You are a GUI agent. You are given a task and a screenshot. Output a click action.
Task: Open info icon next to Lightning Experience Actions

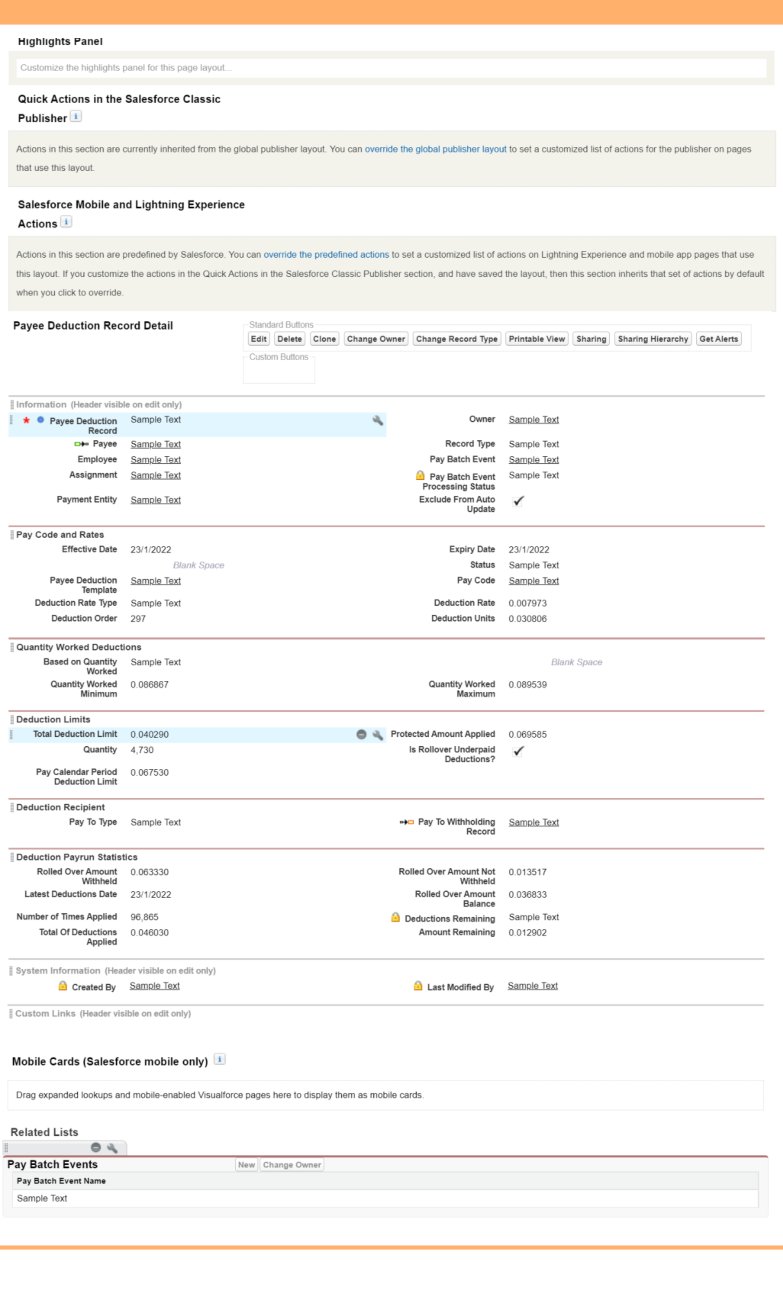pos(66,222)
